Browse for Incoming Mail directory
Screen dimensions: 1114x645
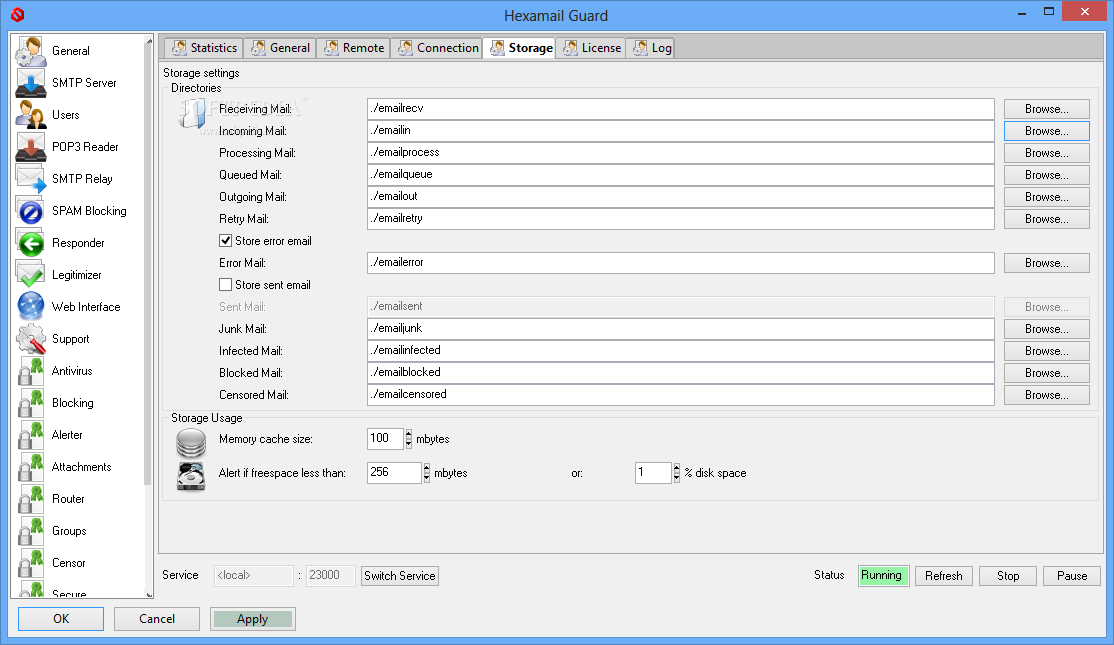tap(1047, 131)
